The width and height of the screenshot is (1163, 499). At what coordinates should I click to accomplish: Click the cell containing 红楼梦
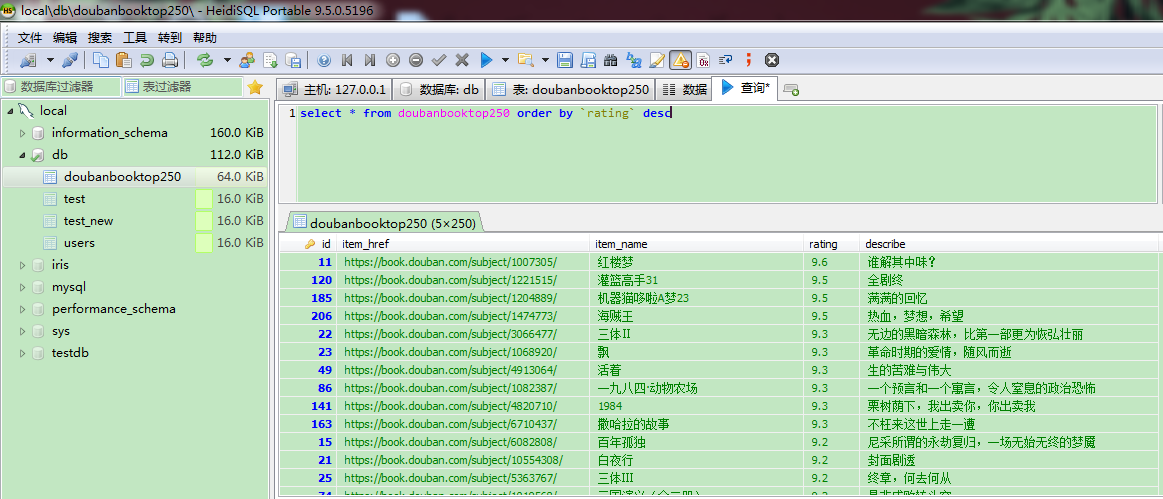pos(696,262)
